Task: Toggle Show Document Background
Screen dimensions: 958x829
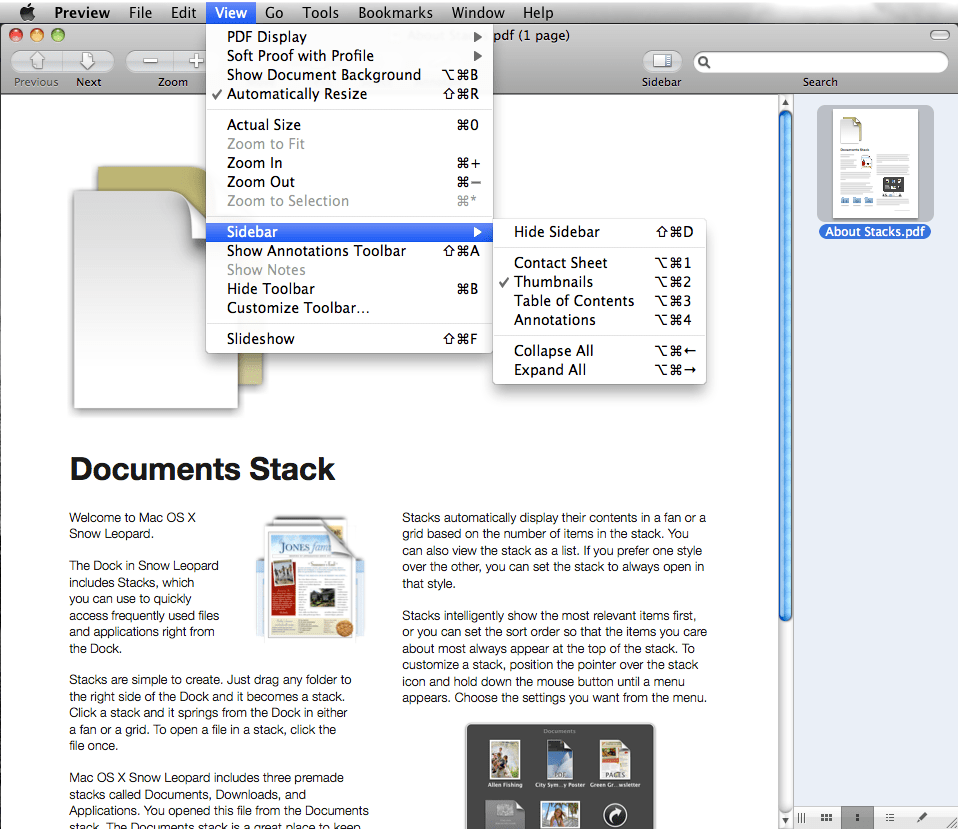Action: 349,75
